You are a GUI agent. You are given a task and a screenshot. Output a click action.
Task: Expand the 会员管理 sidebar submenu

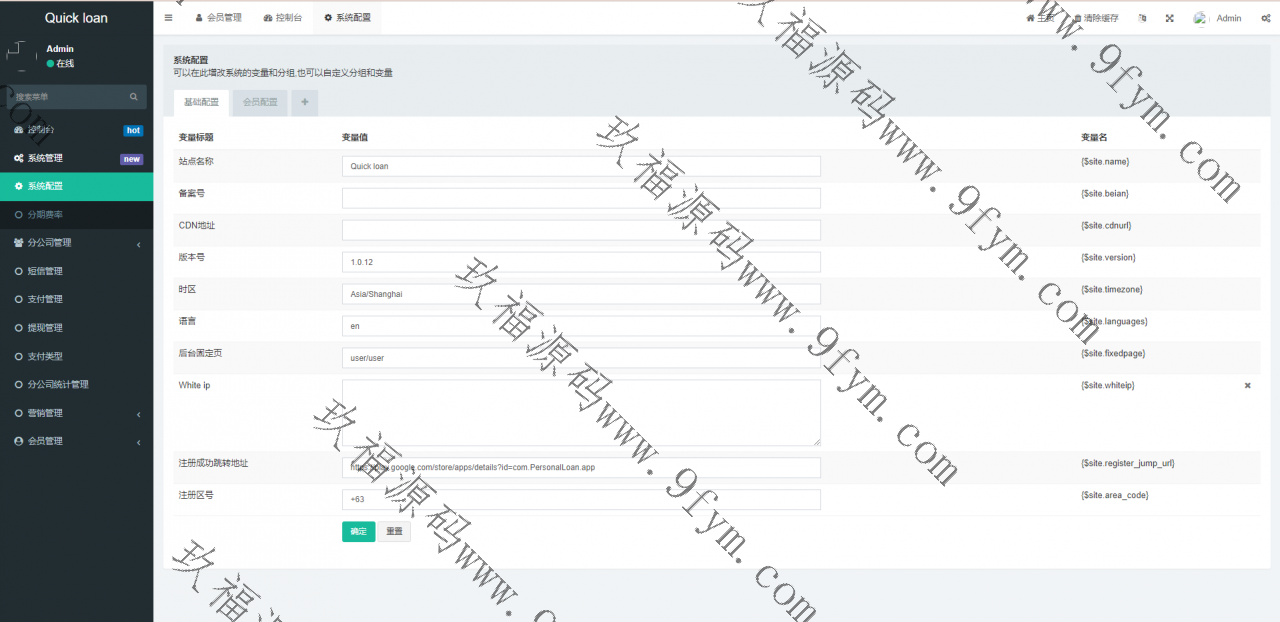point(76,441)
